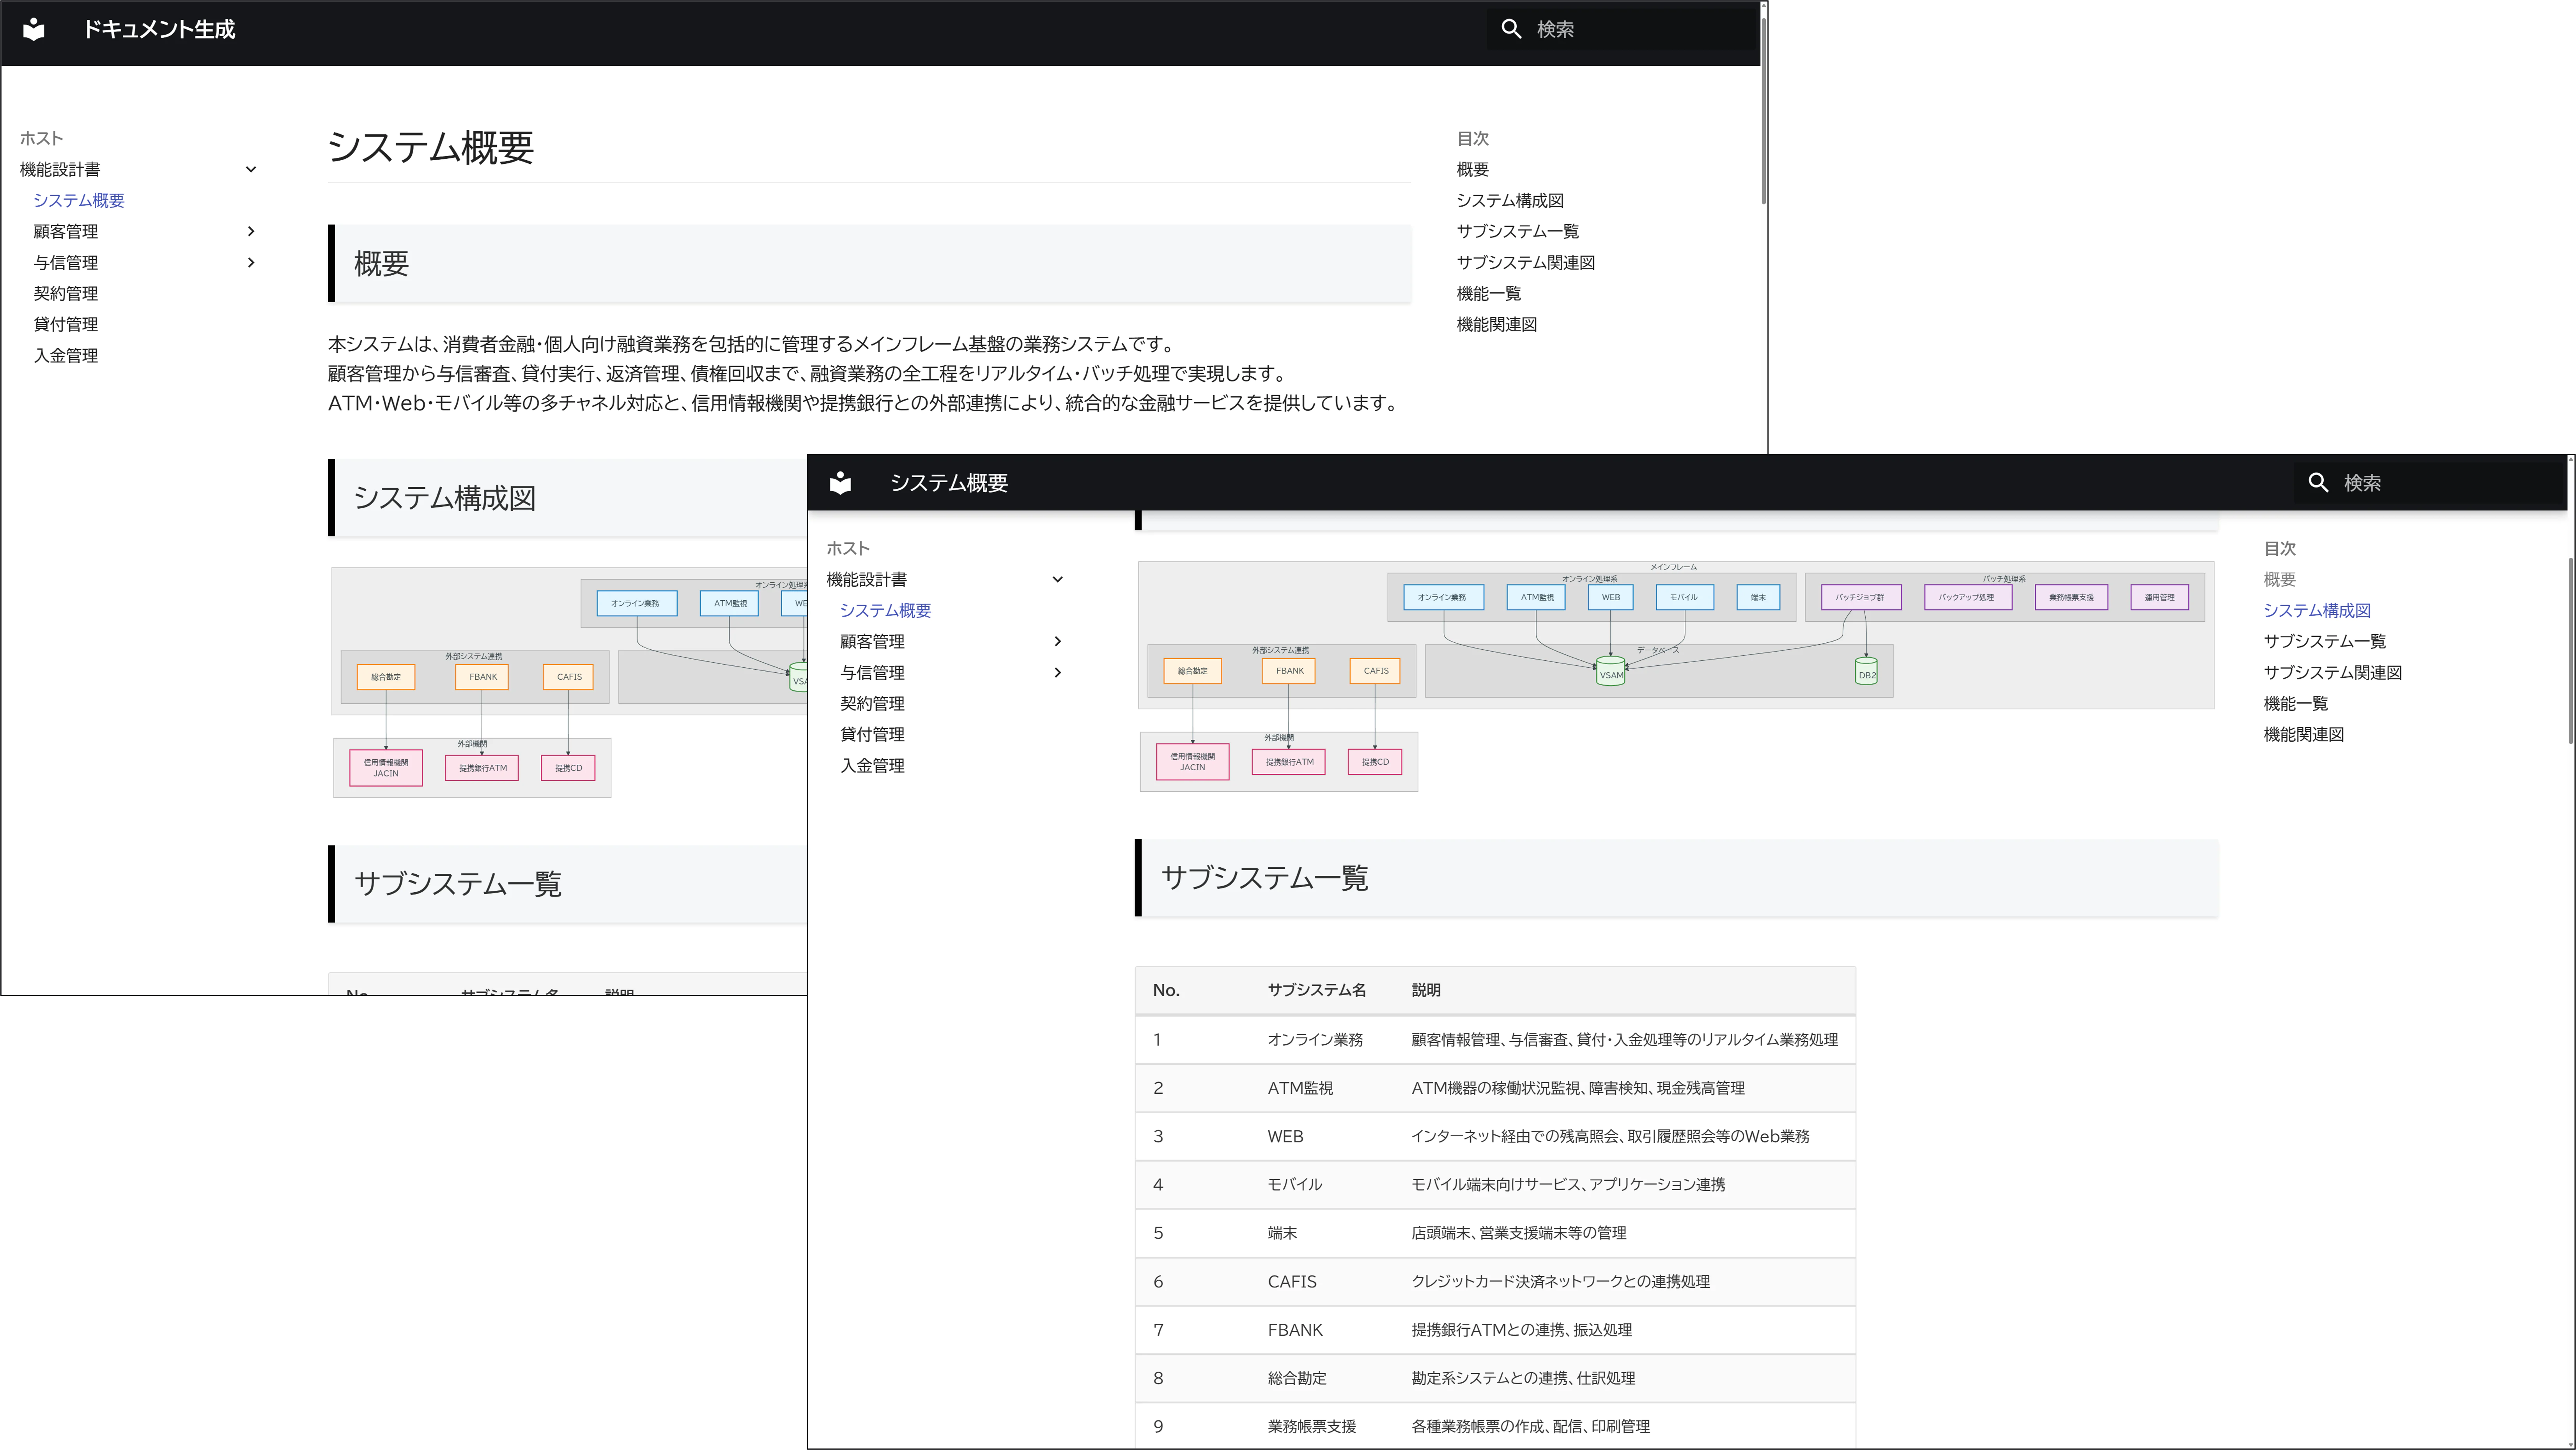Open 契約管理 in the top-left sidebar
The height and width of the screenshot is (1450, 2576).
pos(66,294)
